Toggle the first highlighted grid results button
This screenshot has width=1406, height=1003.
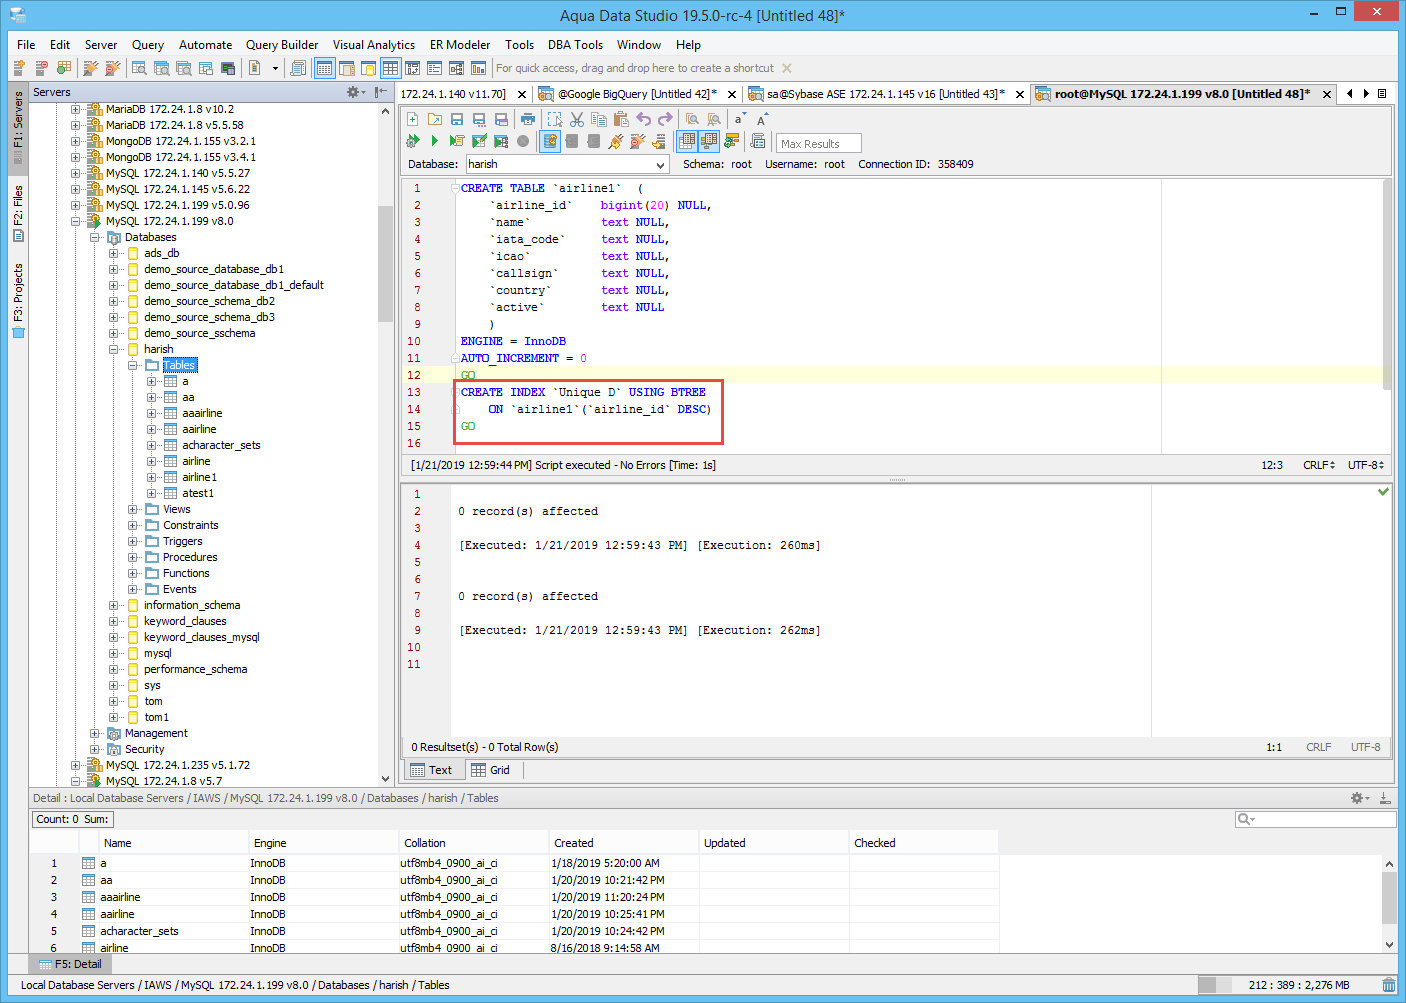(687, 141)
